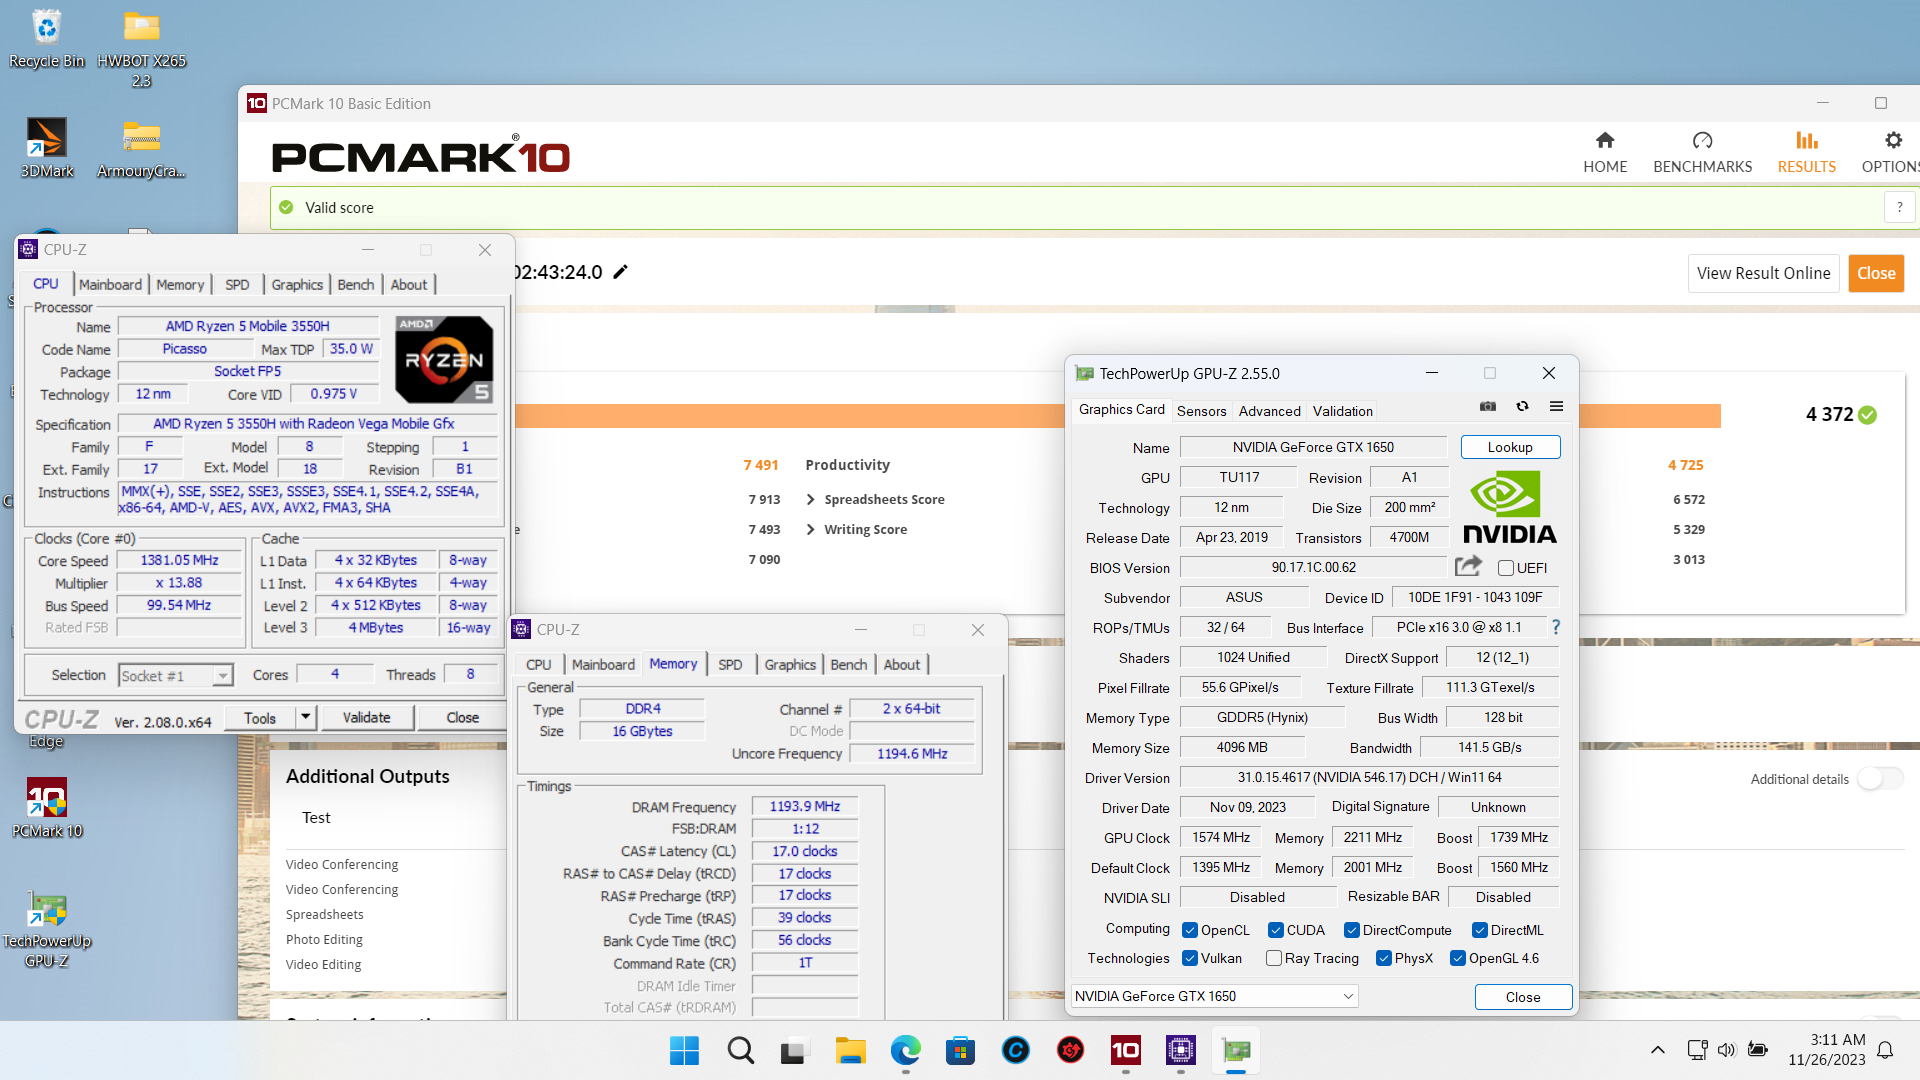Click View Result Online button
Image resolution: width=1920 pixels, height=1080 pixels.
[1763, 273]
